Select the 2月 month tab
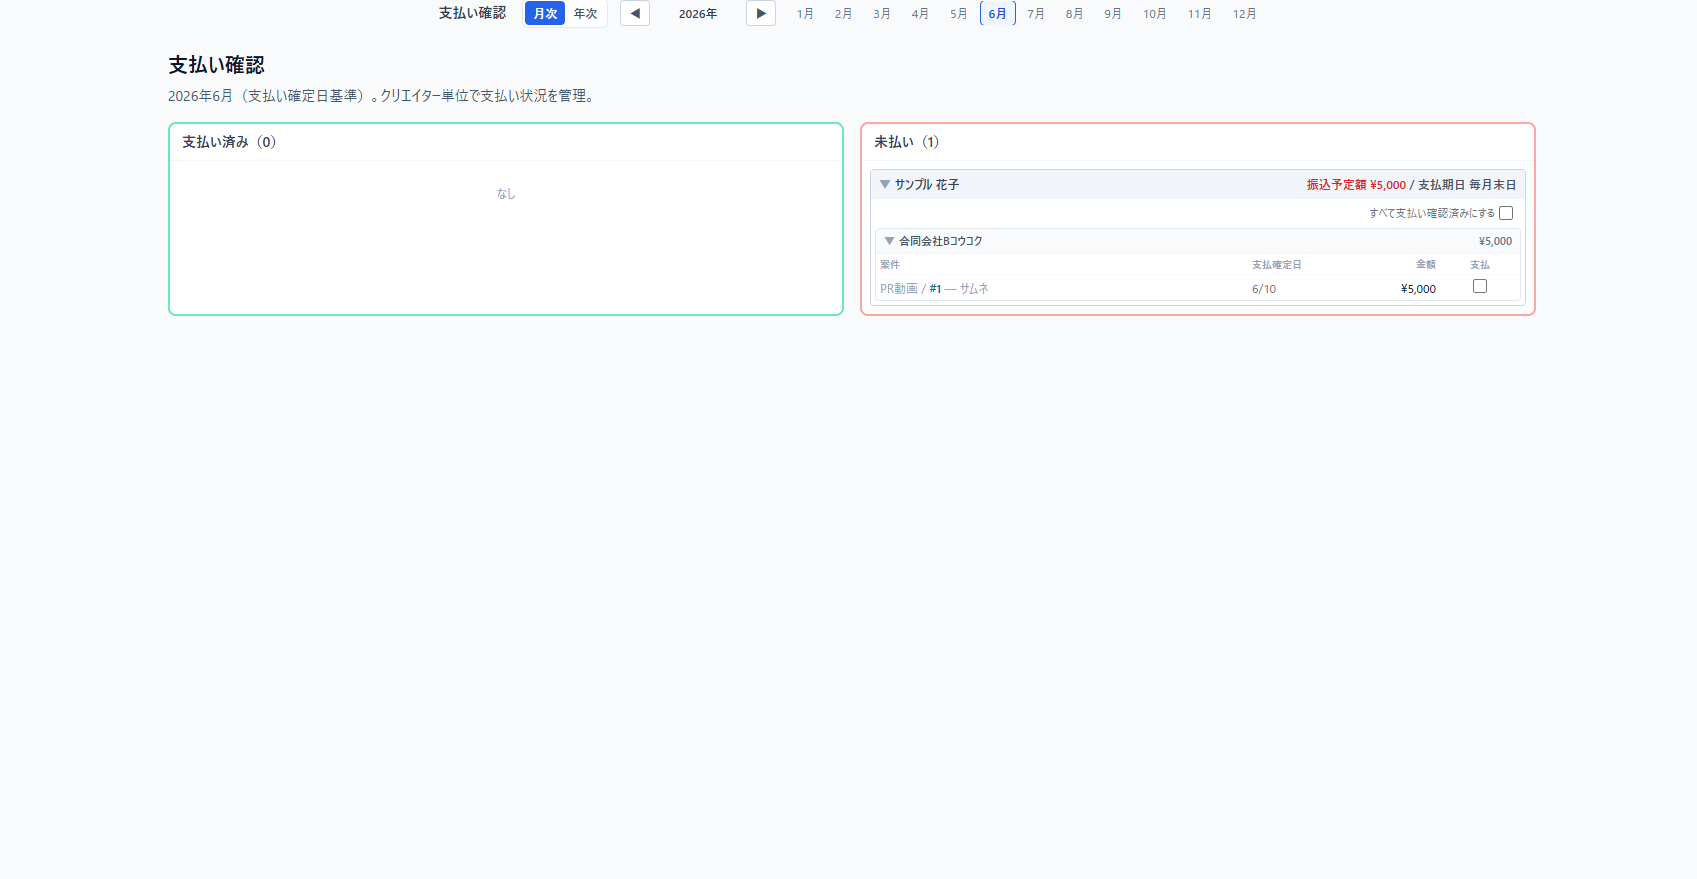This screenshot has width=1697, height=879. [x=843, y=14]
